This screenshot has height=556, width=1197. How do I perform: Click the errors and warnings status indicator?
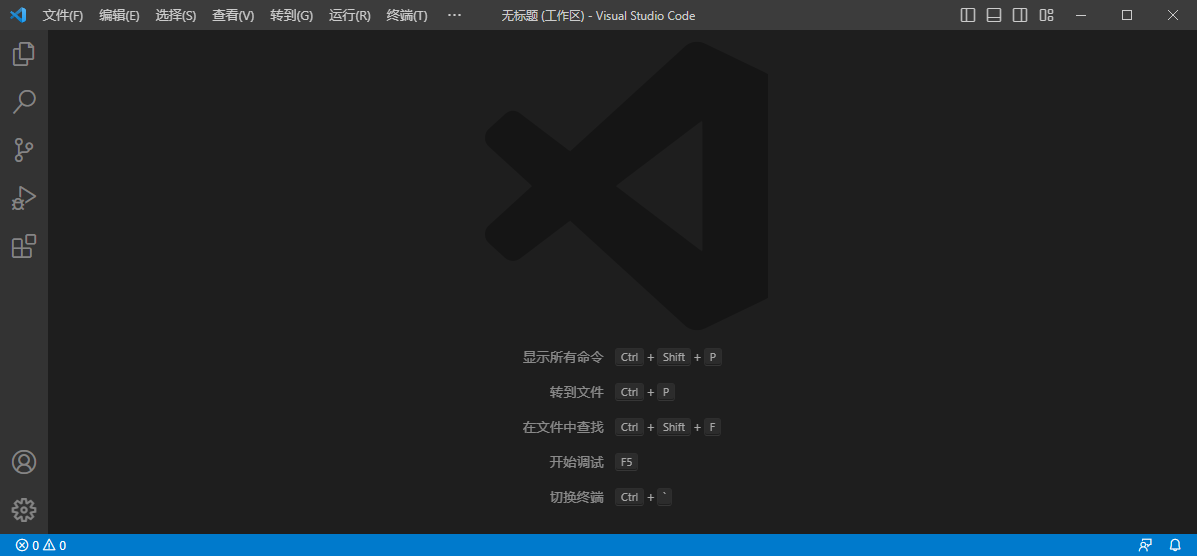click(x=41, y=545)
